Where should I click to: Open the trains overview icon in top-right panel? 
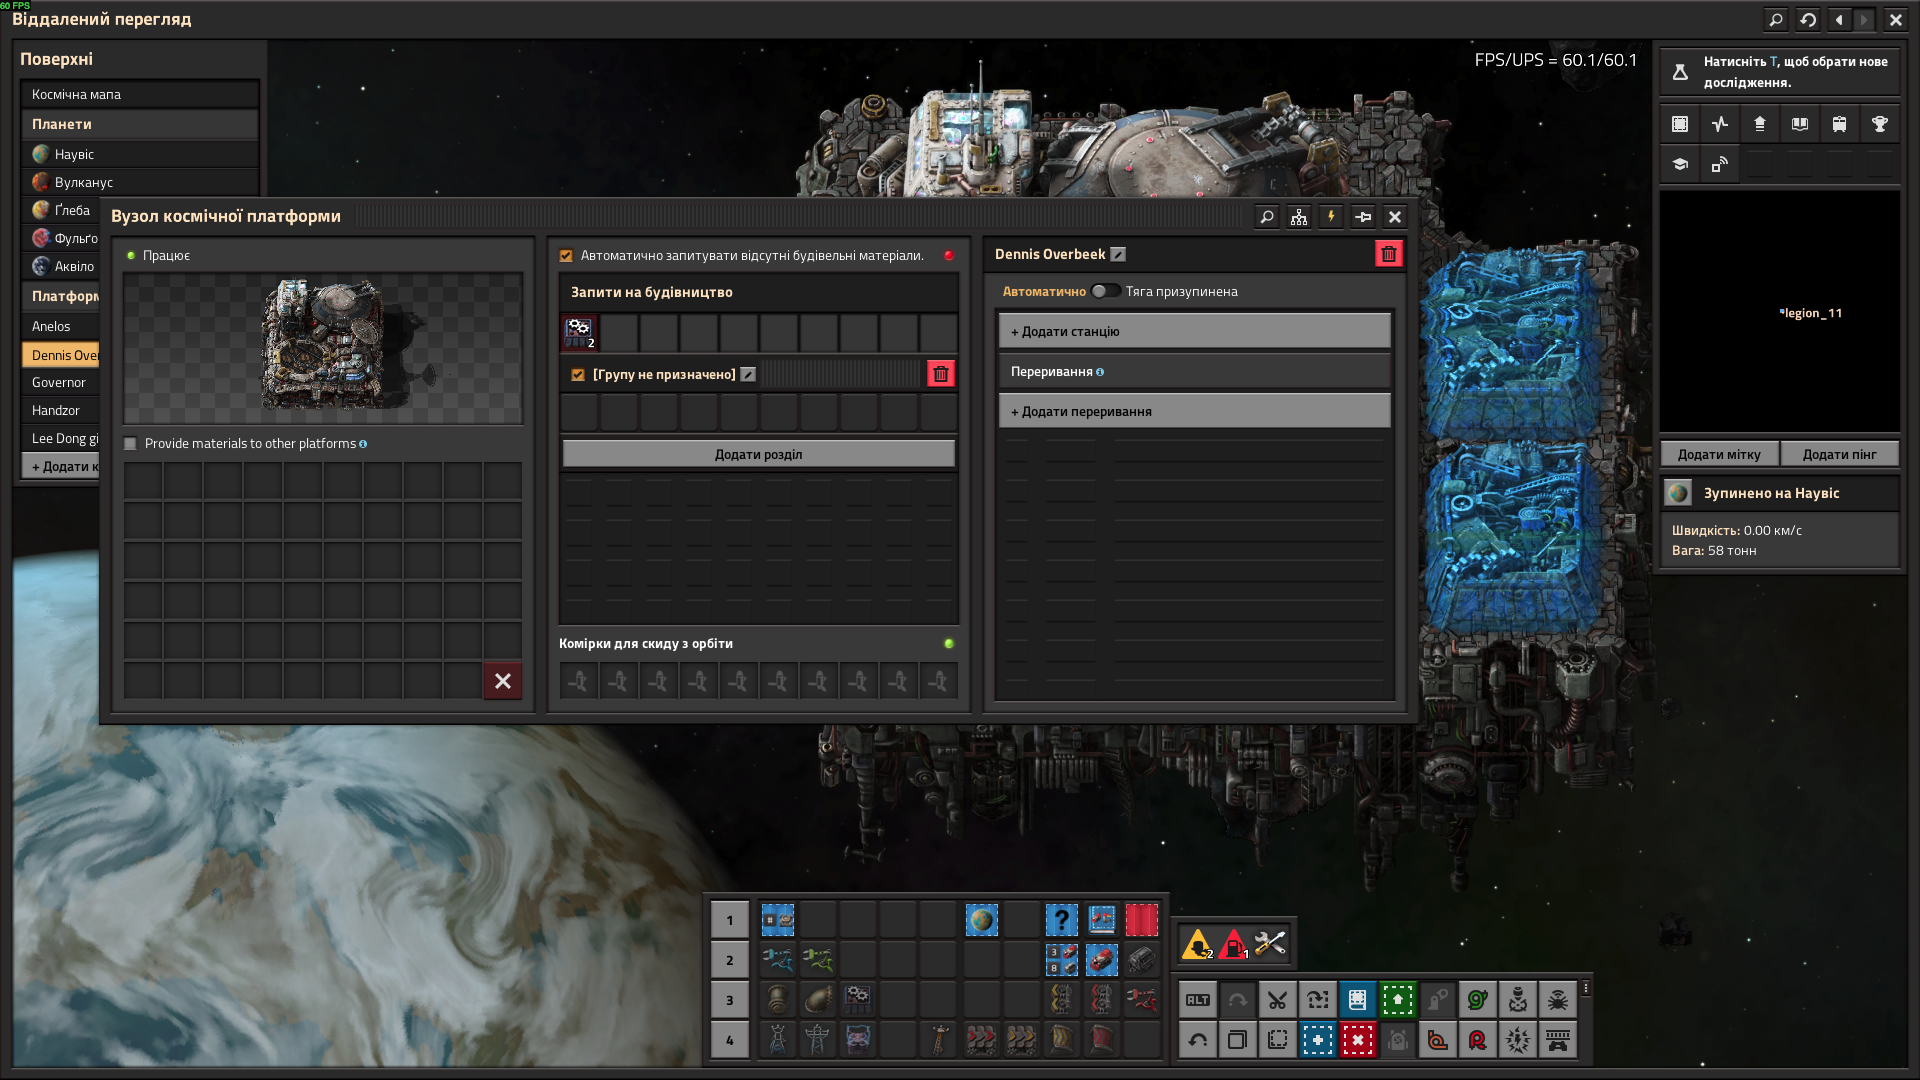click(x=1839, y=124)
